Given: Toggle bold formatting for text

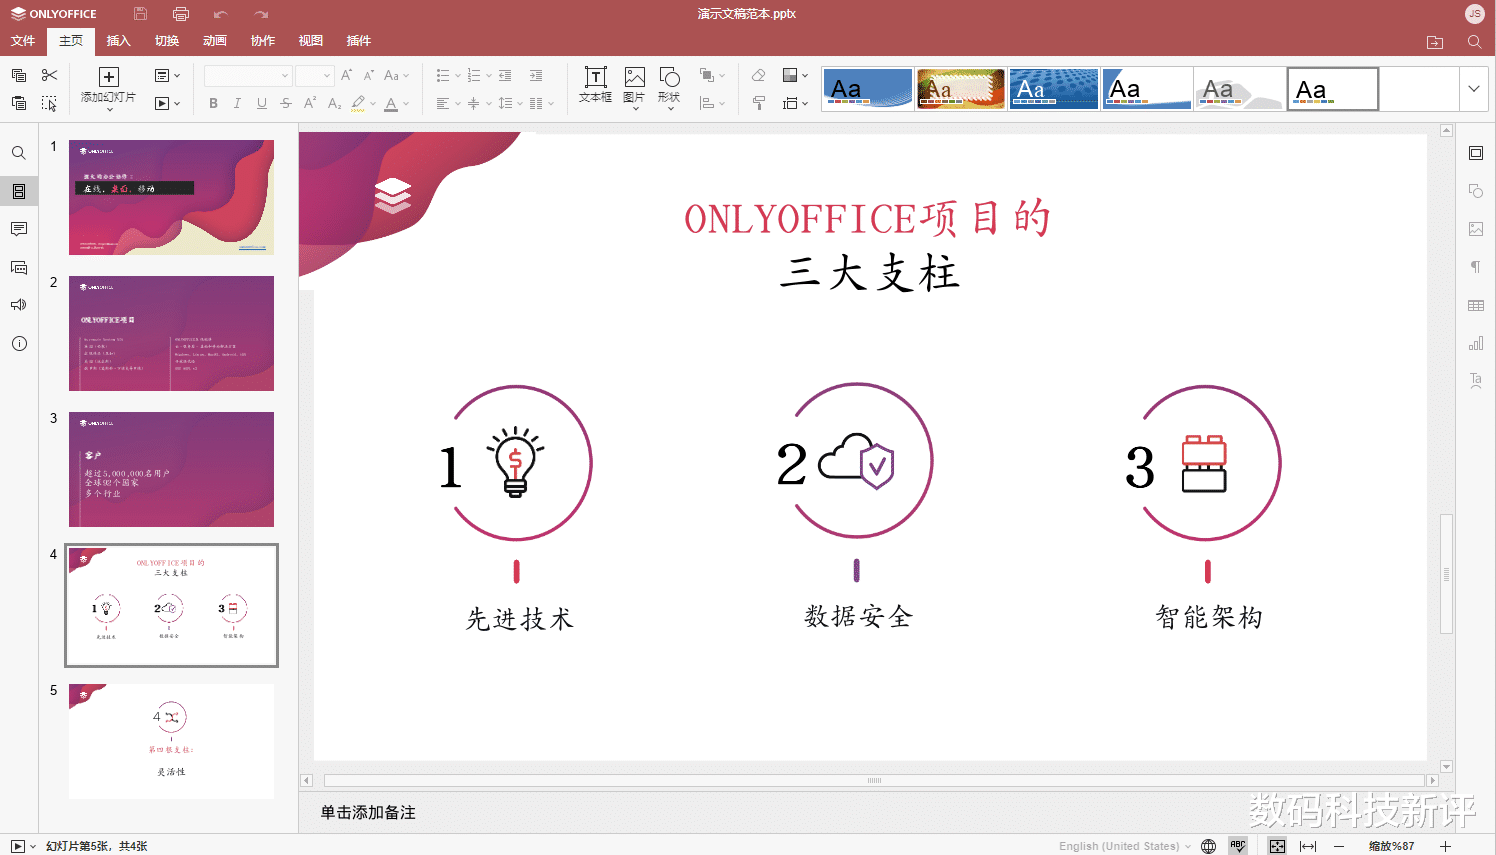Looking at the screenshot, I should (x=213, y=103).
